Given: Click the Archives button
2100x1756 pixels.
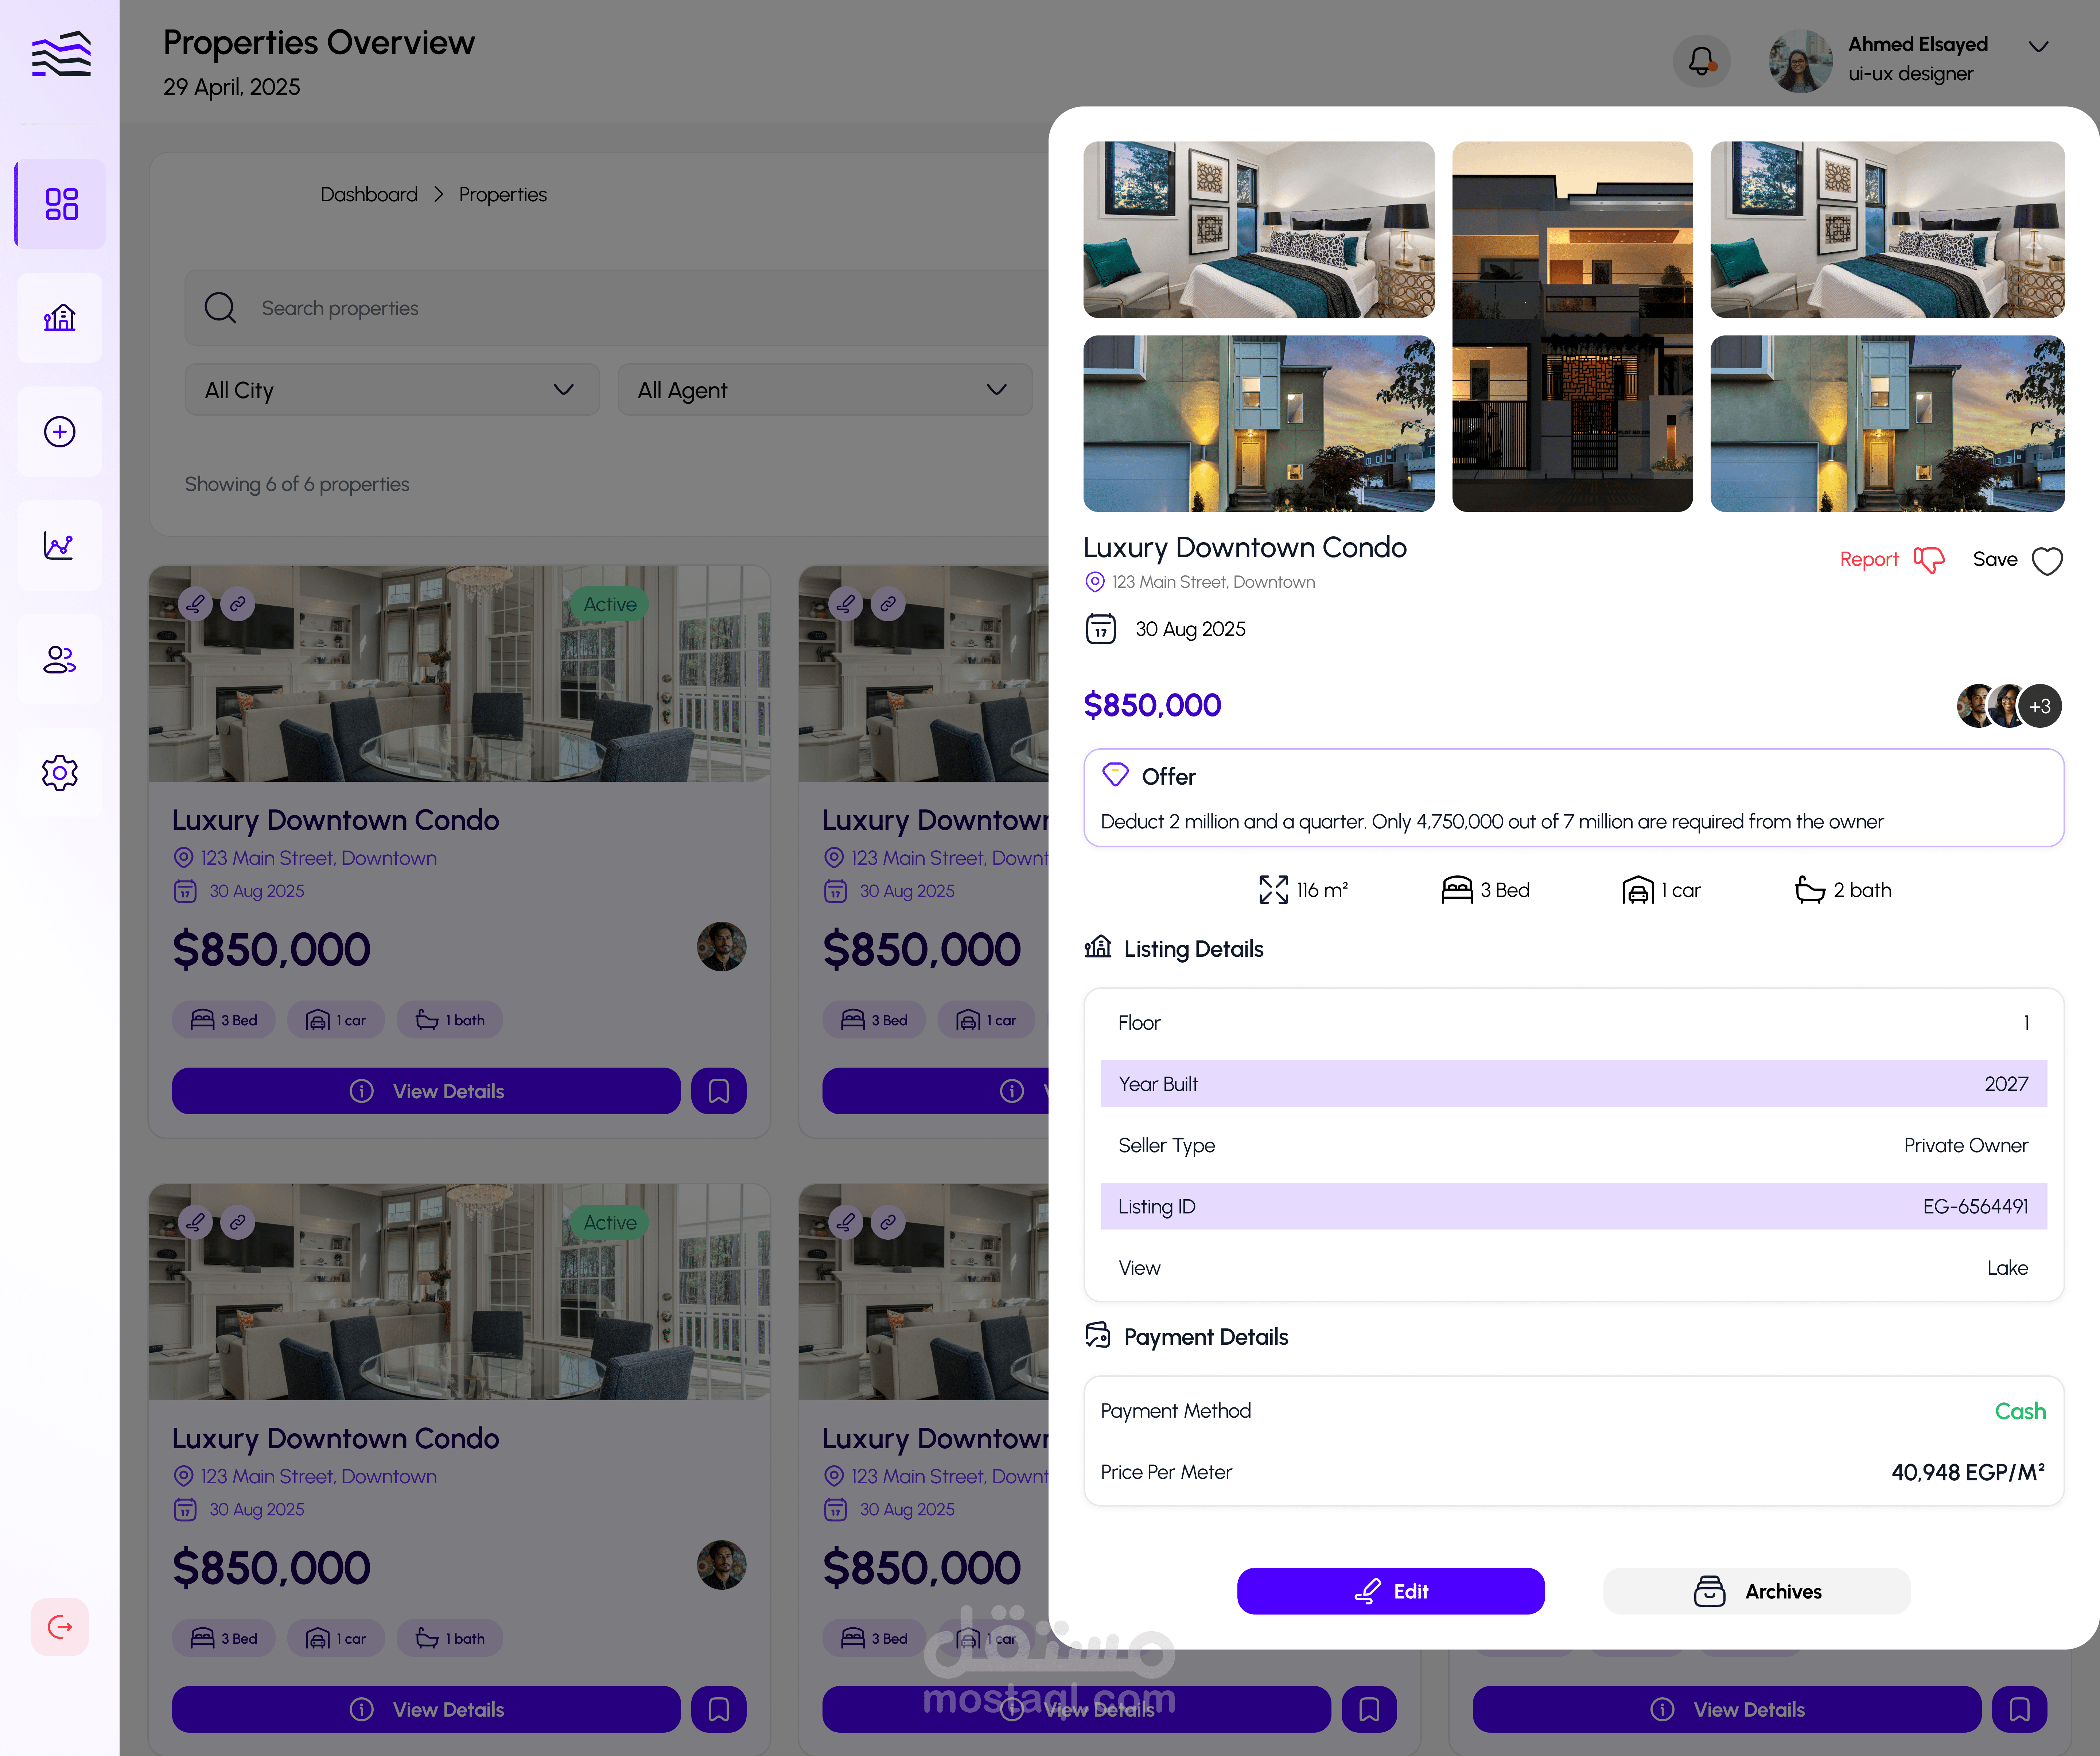Looking at the screenshot, I should coord(1757,1591).
